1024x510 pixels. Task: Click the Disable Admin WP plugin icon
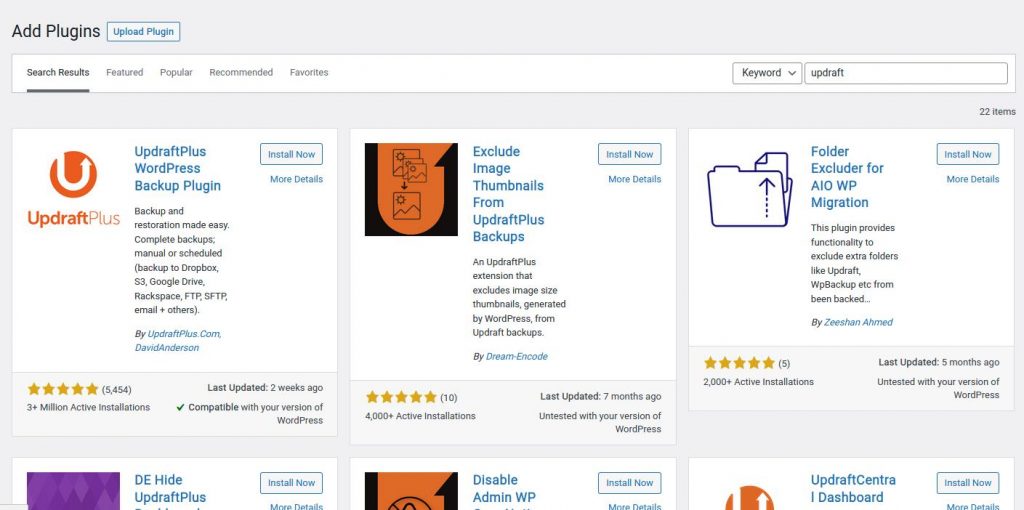(x=411, y=490)
